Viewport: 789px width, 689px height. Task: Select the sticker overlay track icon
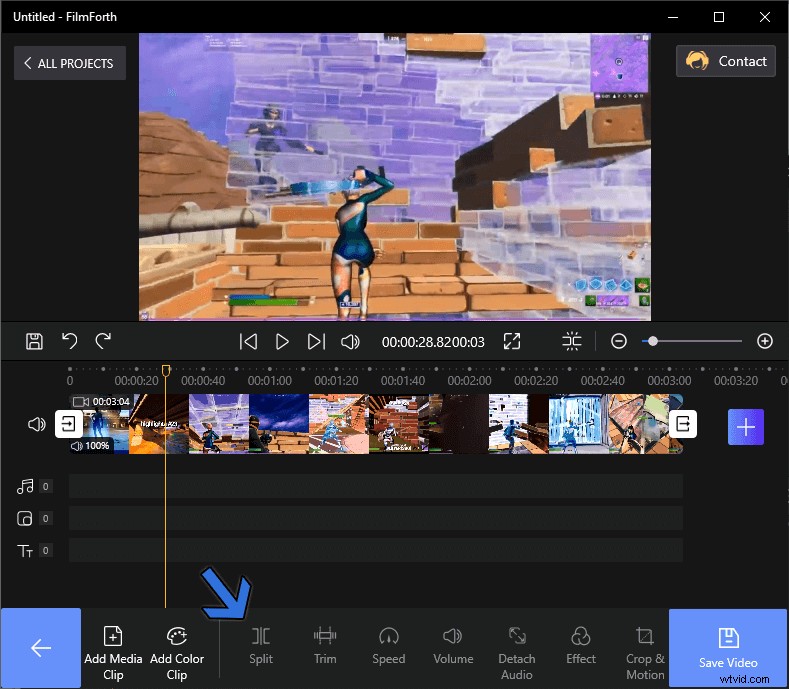pyautogui.click(x=25, y=518)
